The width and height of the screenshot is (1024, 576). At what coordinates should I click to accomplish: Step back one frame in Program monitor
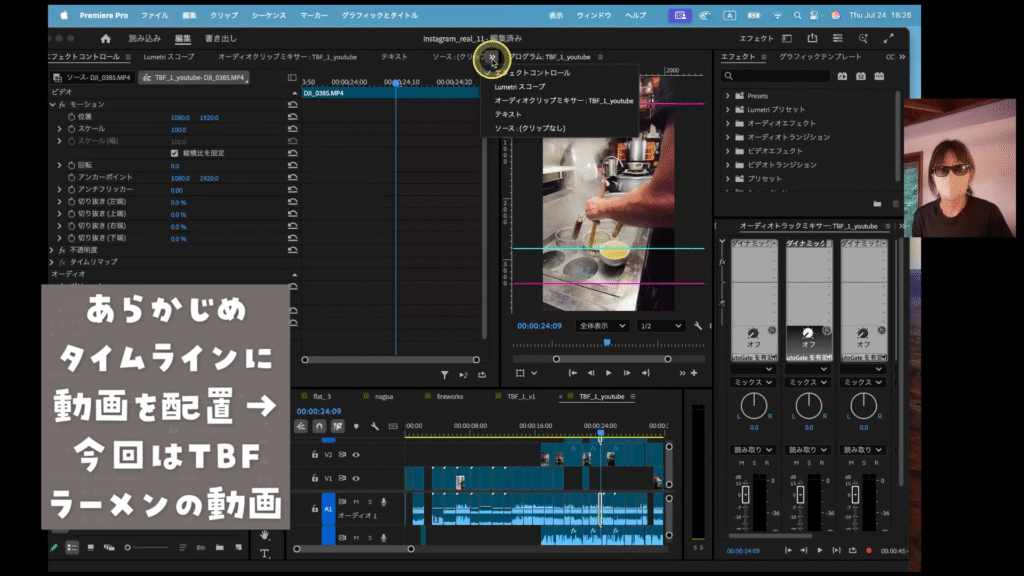click(591, 373)
